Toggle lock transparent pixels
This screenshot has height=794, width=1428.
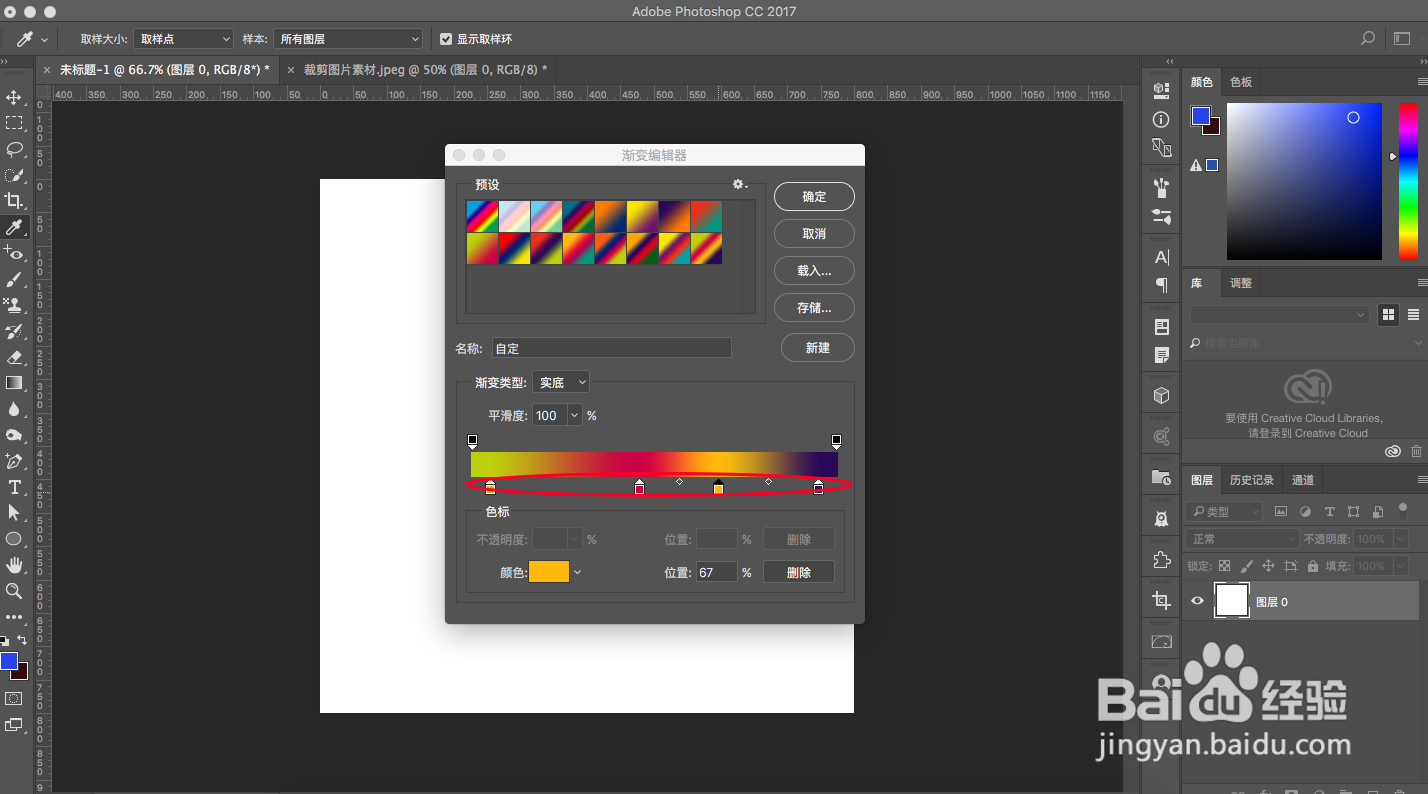1224,566
